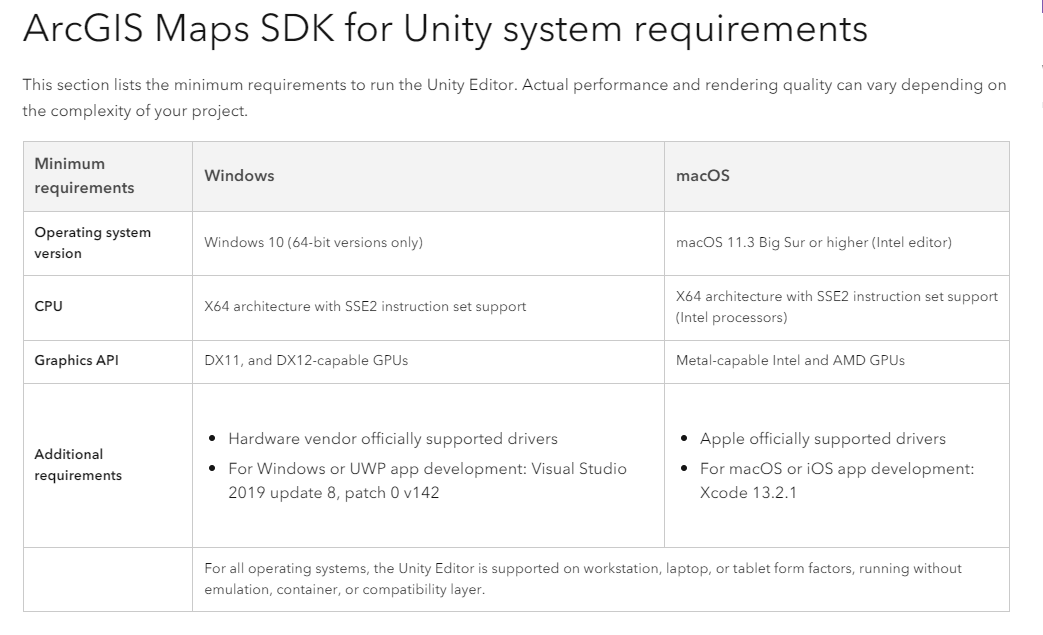Click the 'Xcode 13.2.1' bullet text

click(837, 481)
